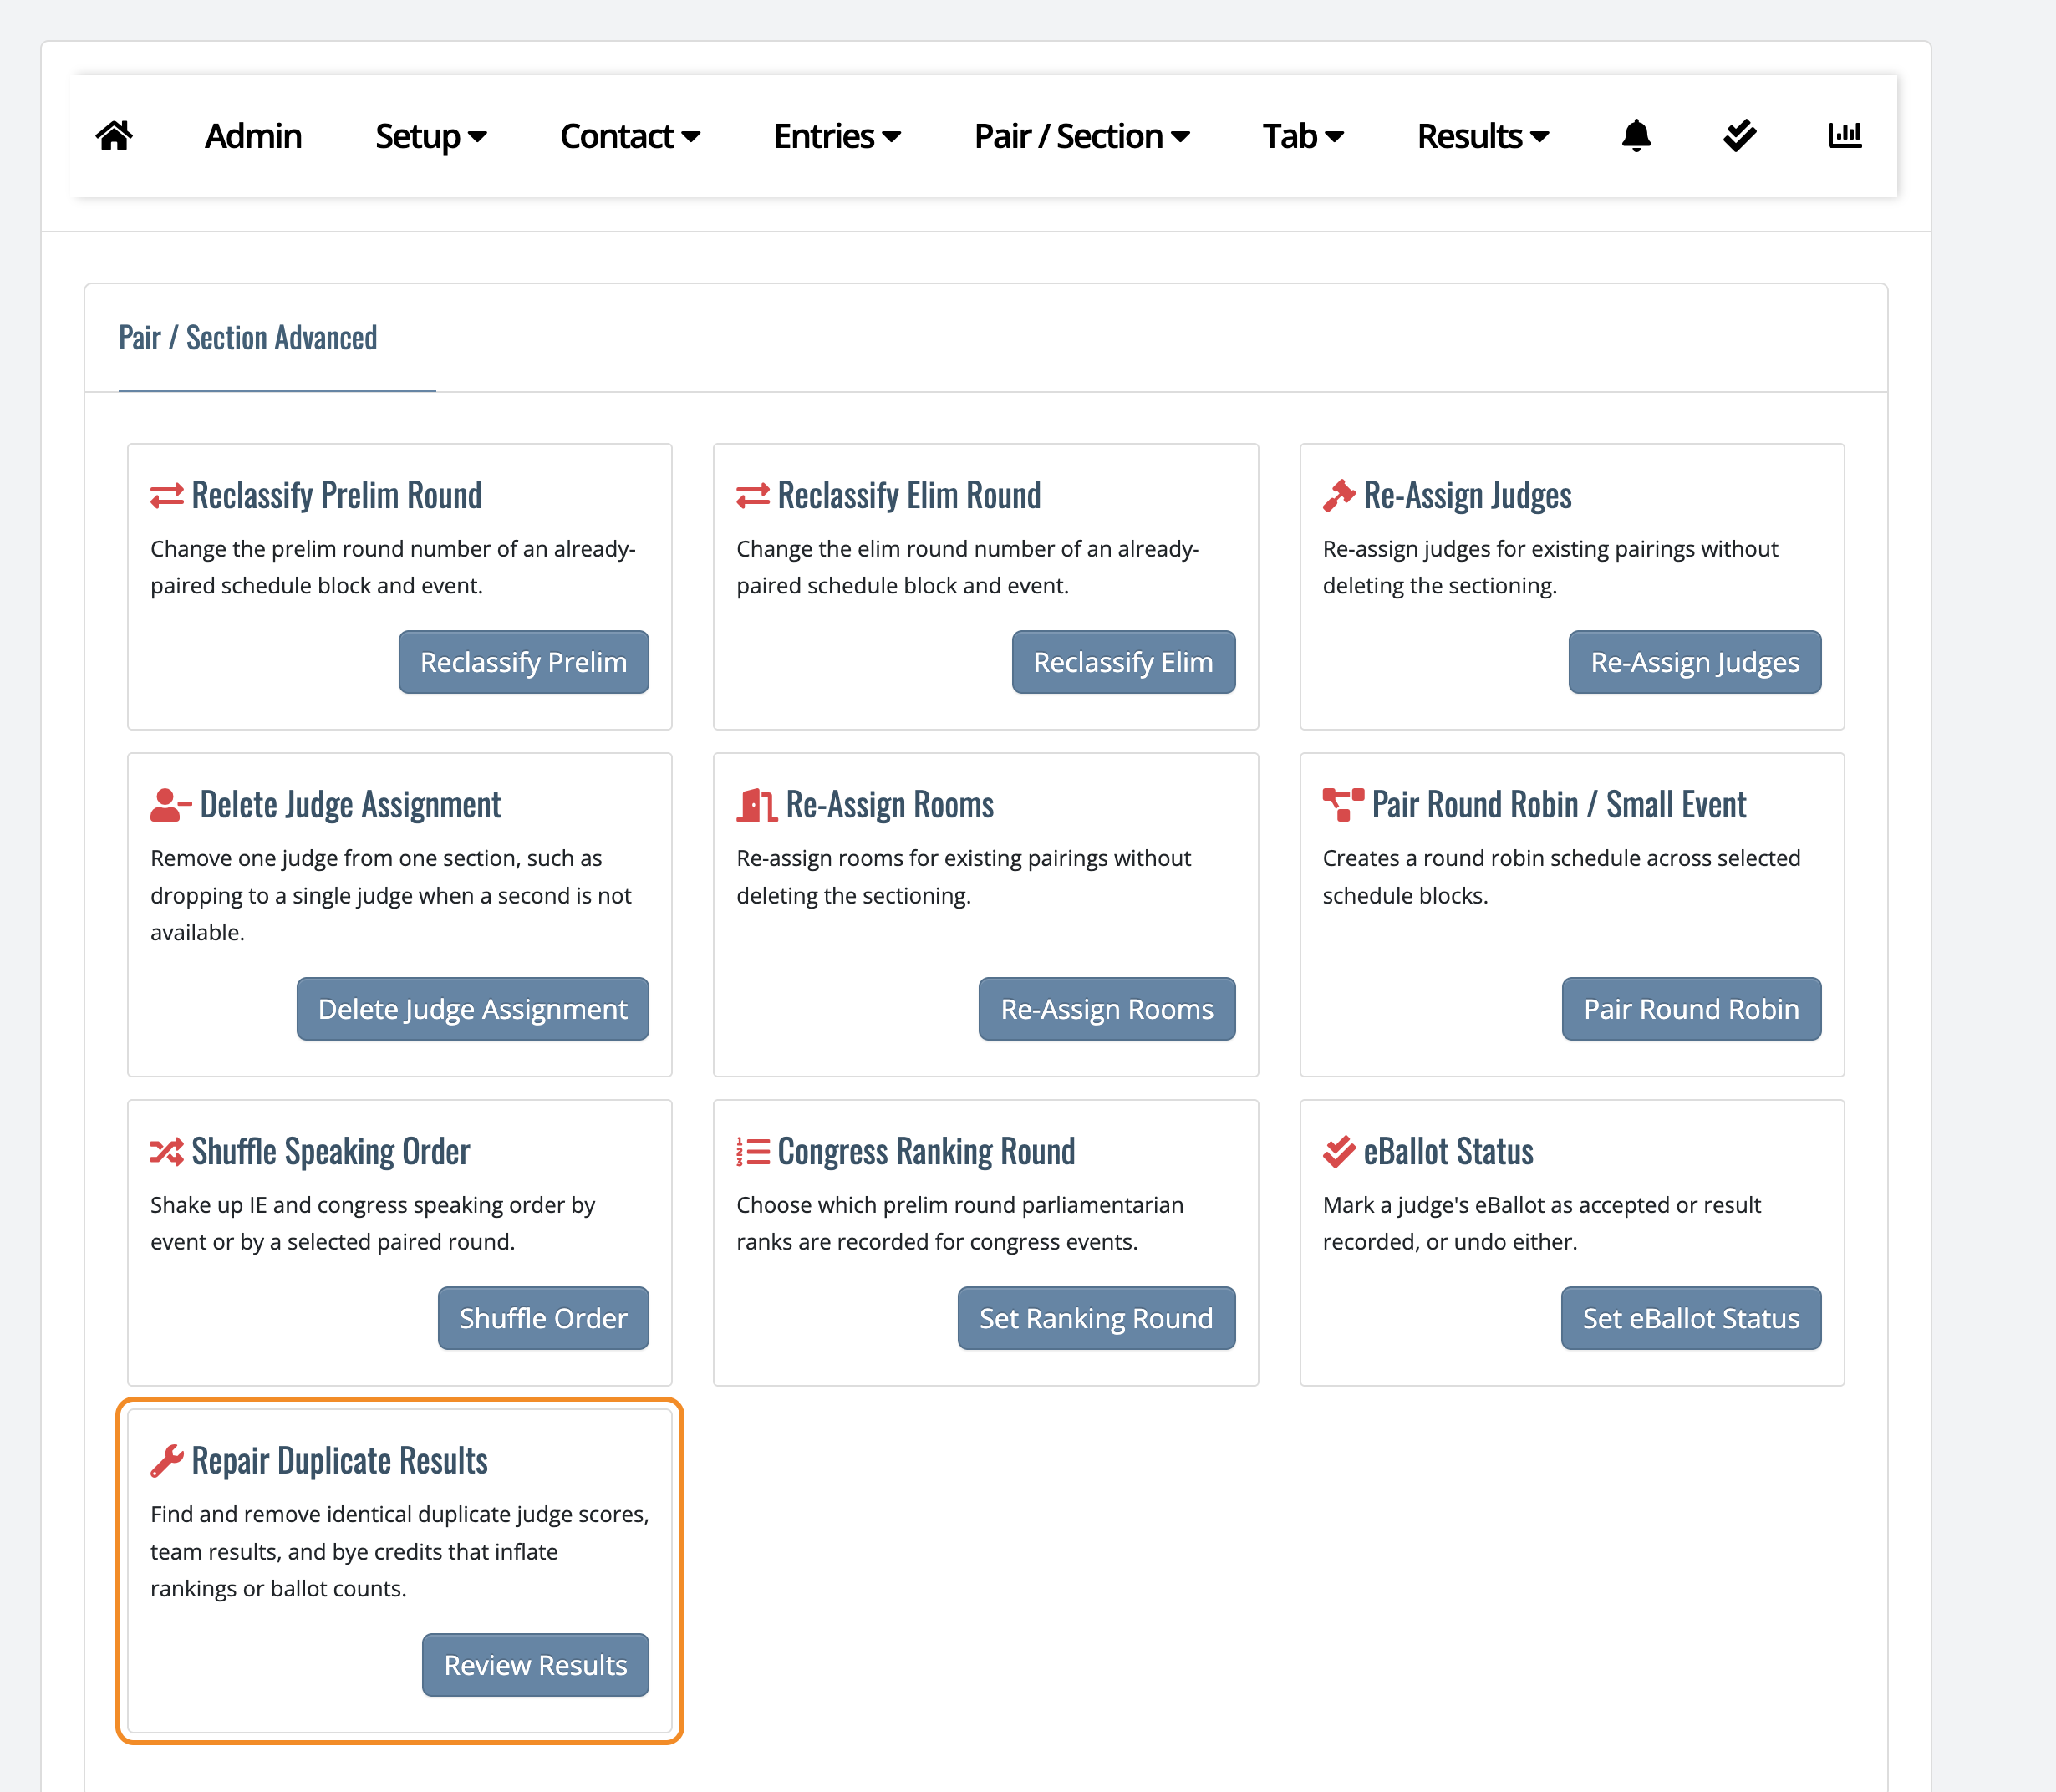Click the Delete Judge Assignment button
This screenshot has height=1792, width=2056.
pyautogui.click(x=473, y=1009)
